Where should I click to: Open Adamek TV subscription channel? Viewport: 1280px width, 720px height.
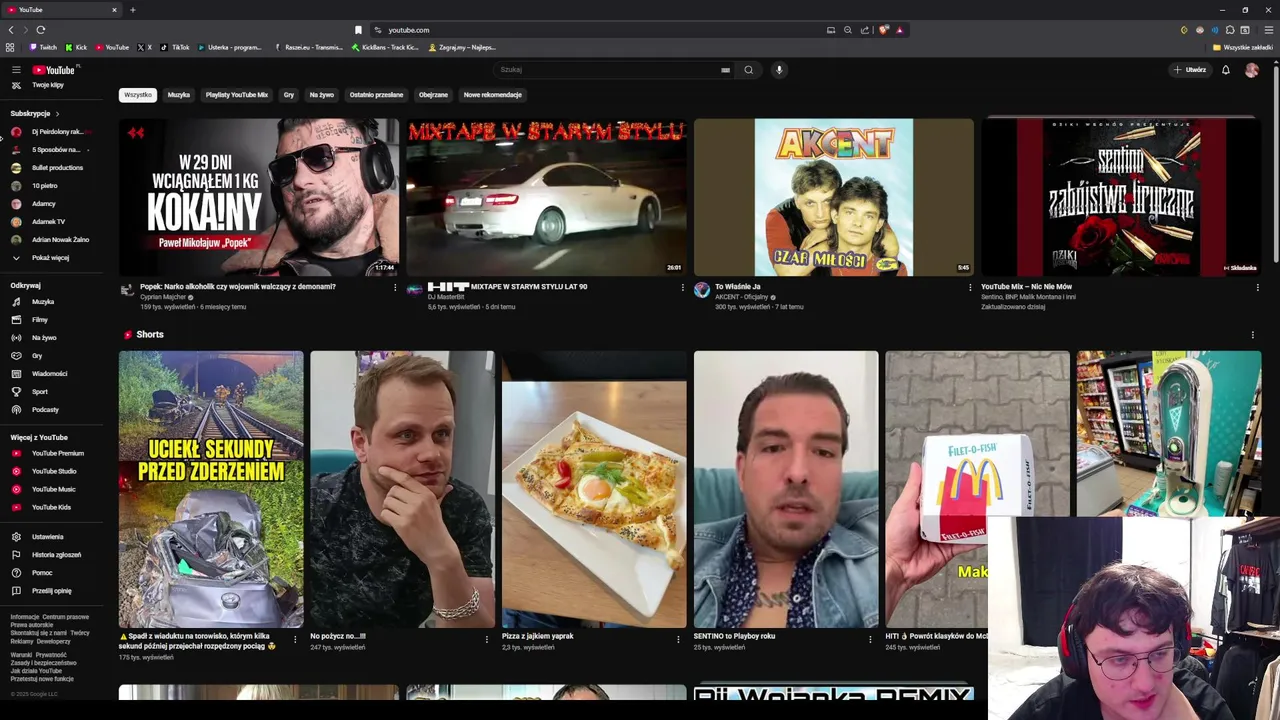coord(50,222)
